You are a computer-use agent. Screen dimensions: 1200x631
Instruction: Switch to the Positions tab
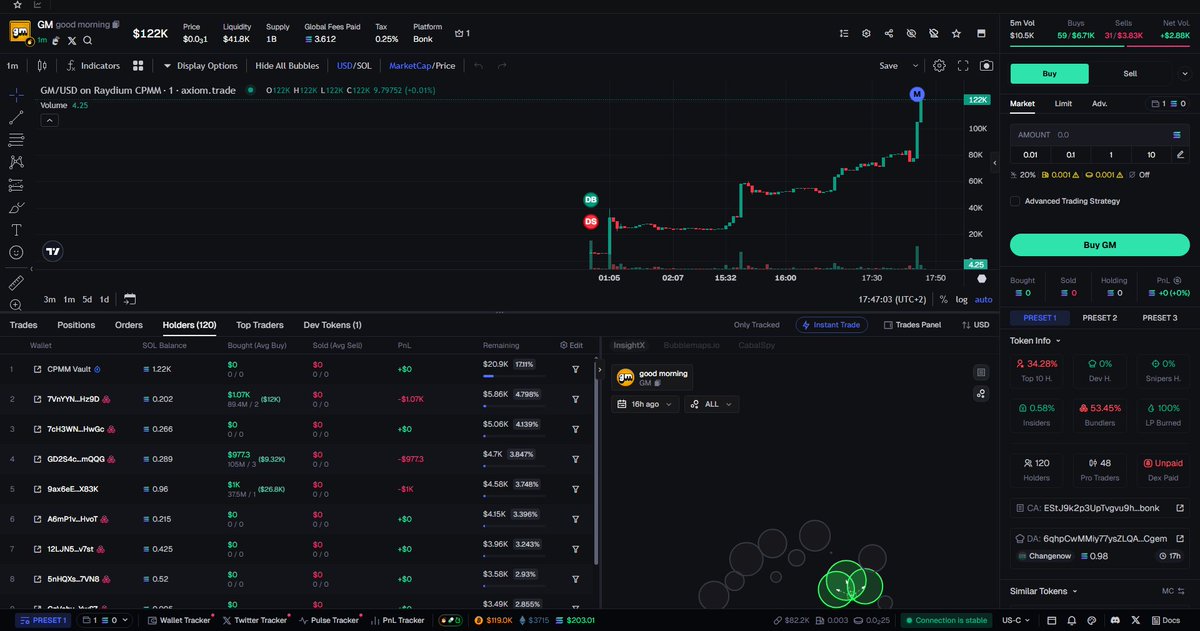click(x=76, y=325)
